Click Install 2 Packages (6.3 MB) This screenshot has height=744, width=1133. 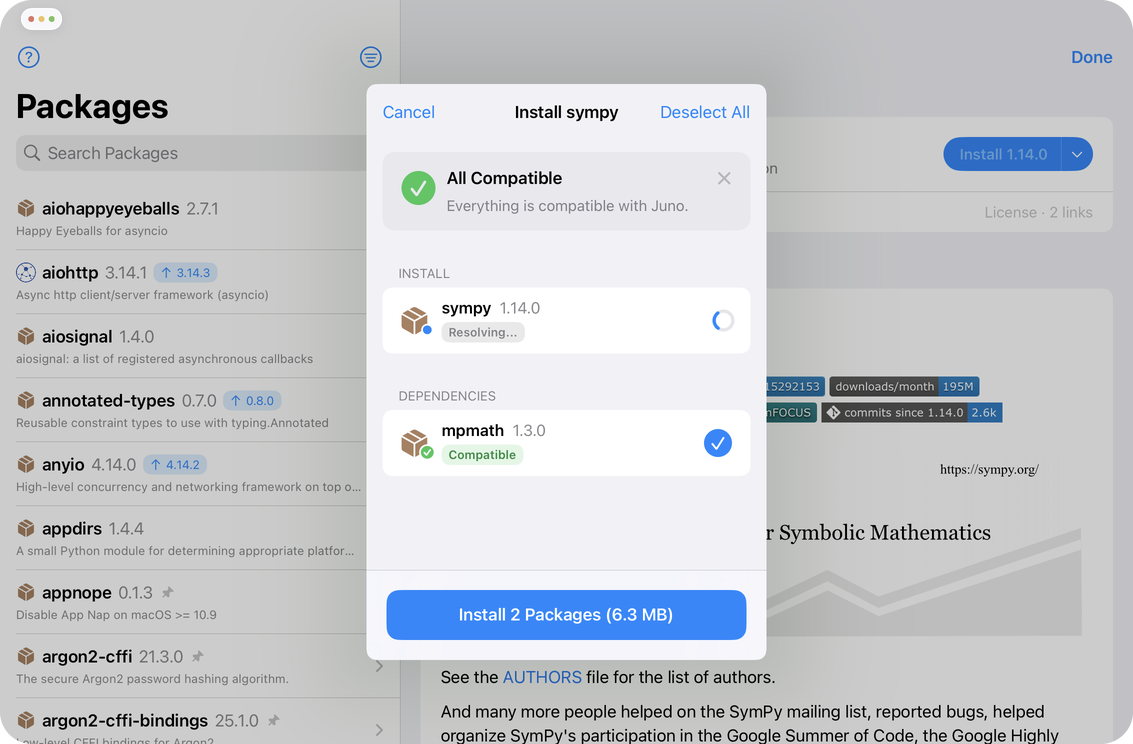(x=566, y=615)
